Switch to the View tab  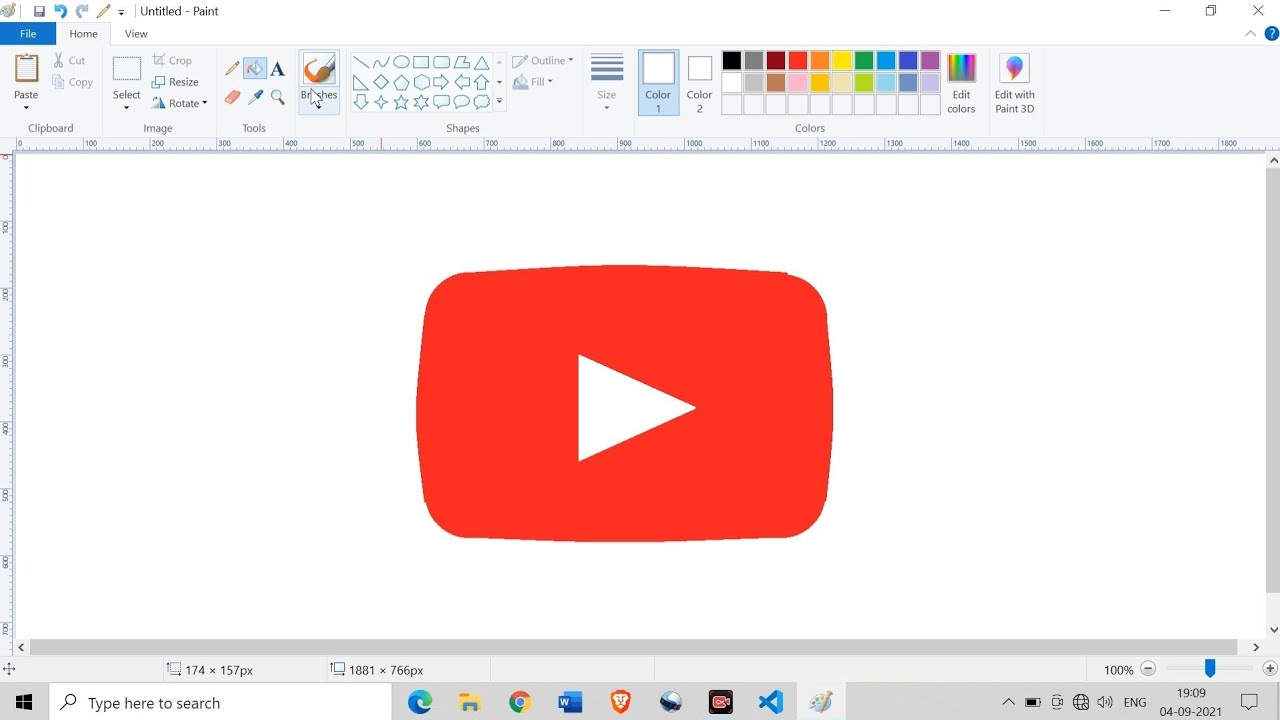pos(136,34)
